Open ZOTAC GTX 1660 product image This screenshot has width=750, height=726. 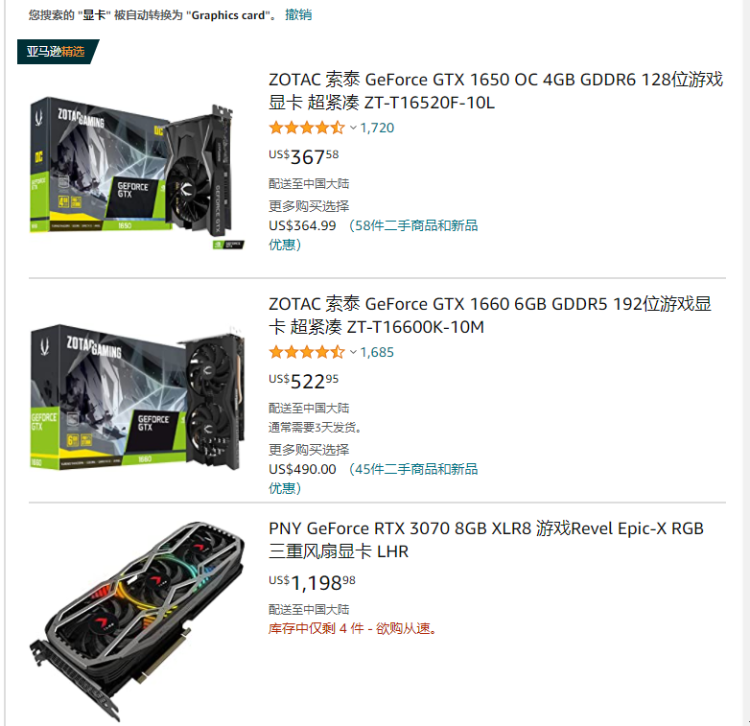(137, 398)
